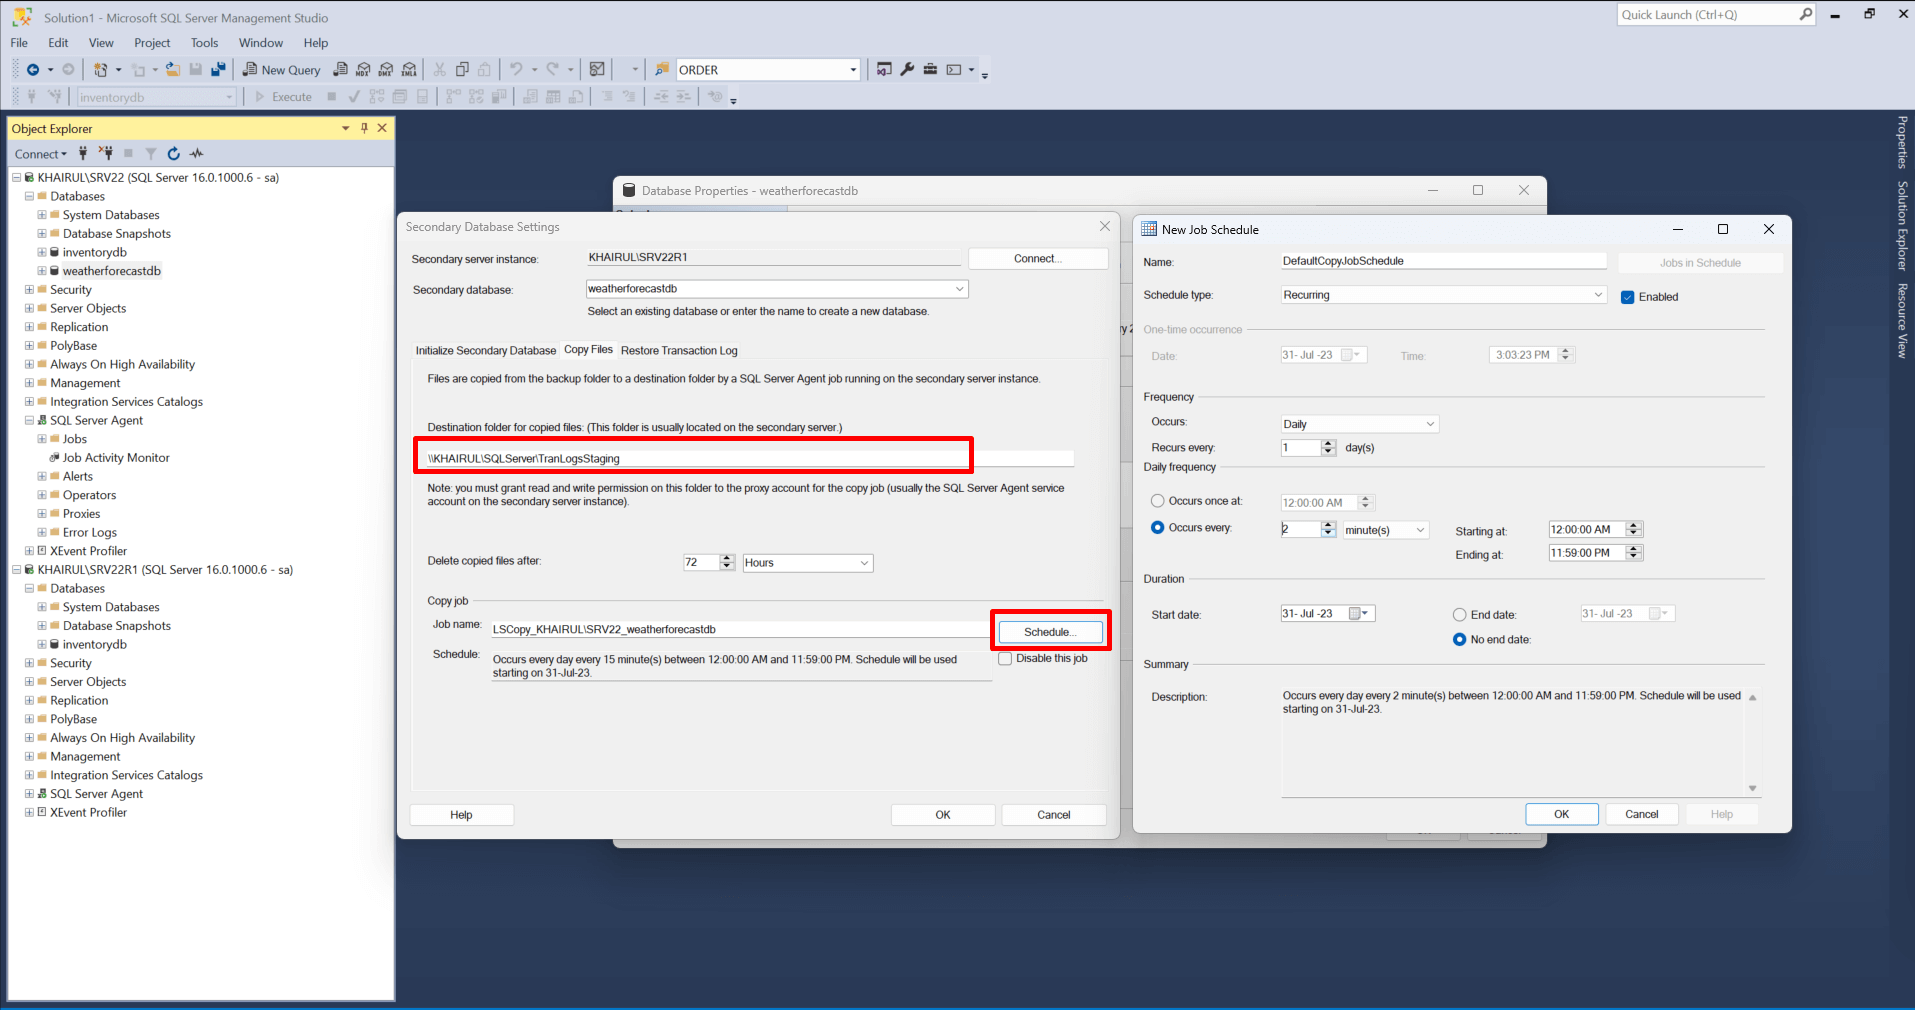This screenshot has width=1915, height=1010.
Task: Click the wrench Properties Window icon
Action: (x=907, y=70)
